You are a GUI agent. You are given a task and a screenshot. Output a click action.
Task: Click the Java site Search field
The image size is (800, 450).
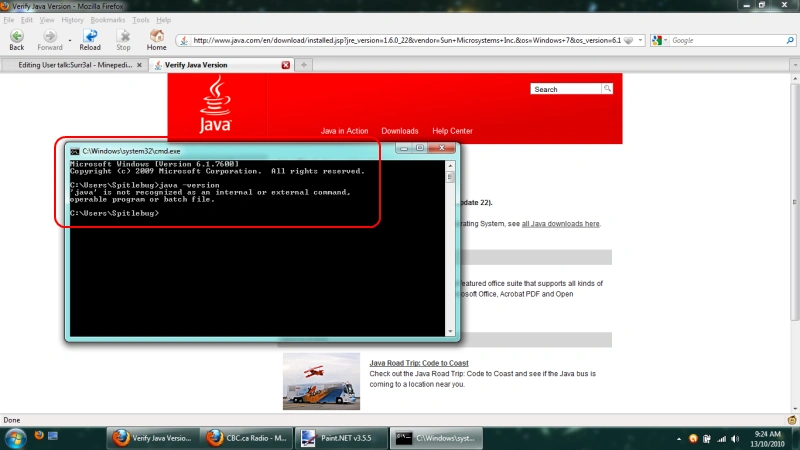pos(566,89)
